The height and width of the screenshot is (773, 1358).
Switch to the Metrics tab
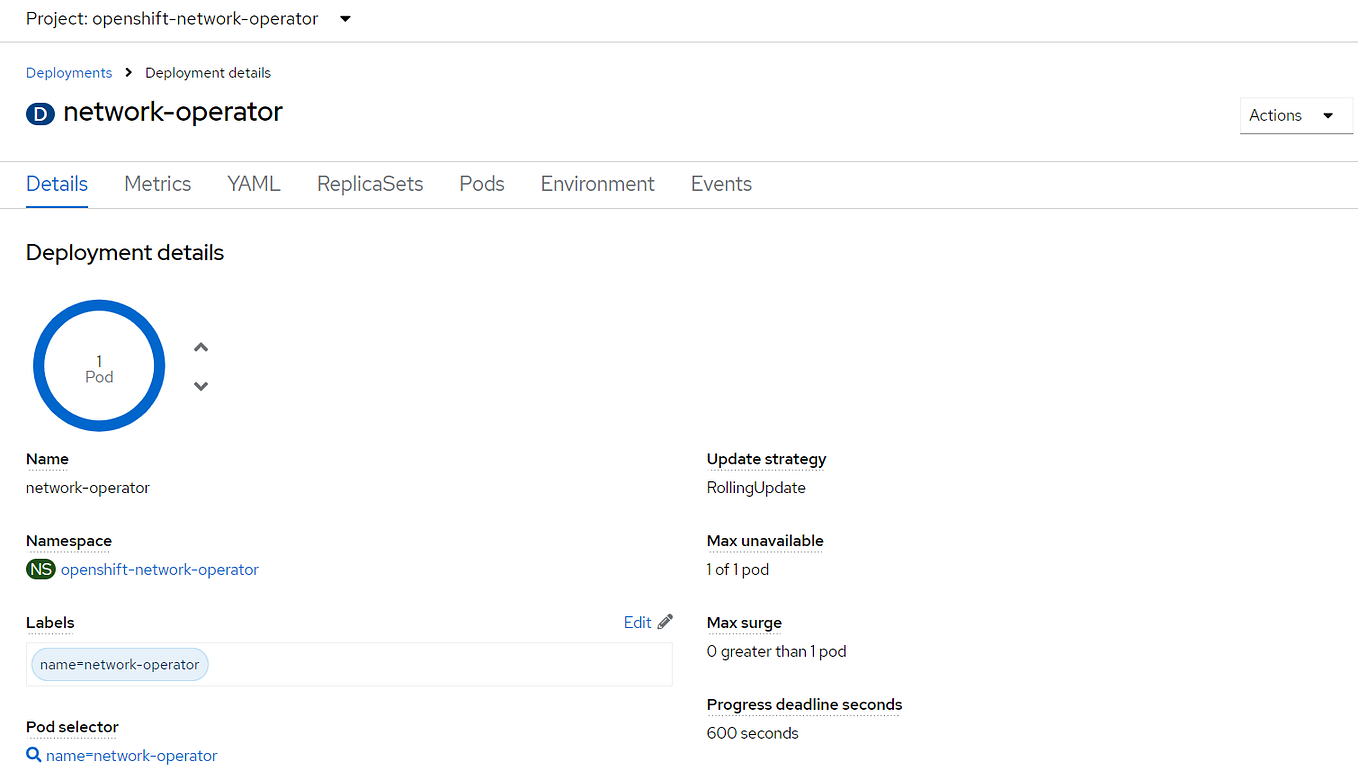click(x=157, y=184)
